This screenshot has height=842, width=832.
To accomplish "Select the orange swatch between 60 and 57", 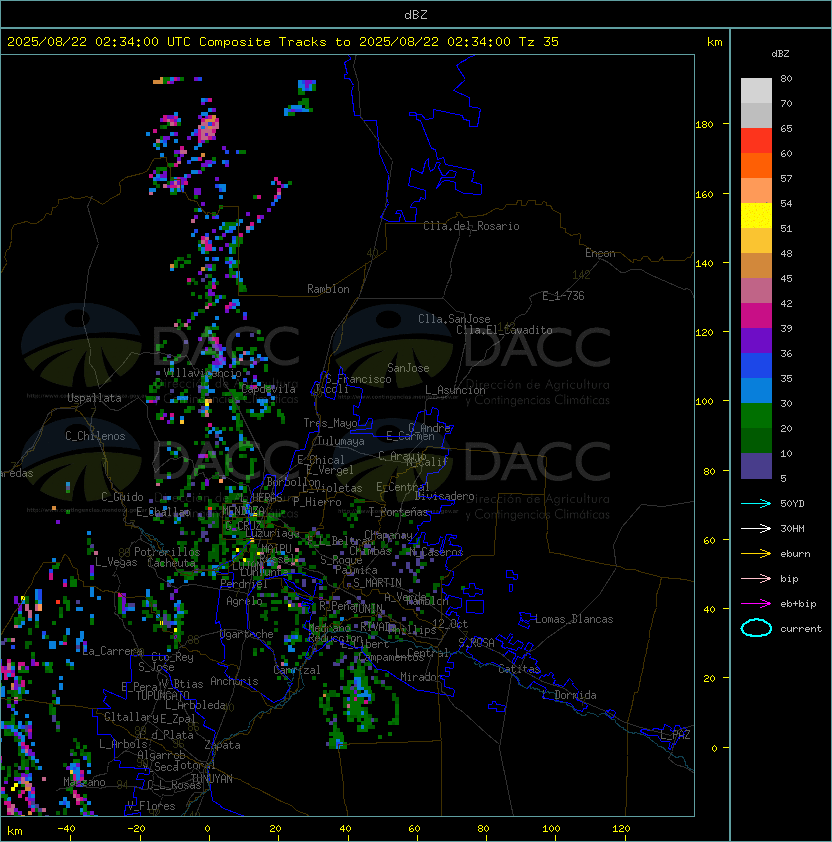I will (756, 165).
